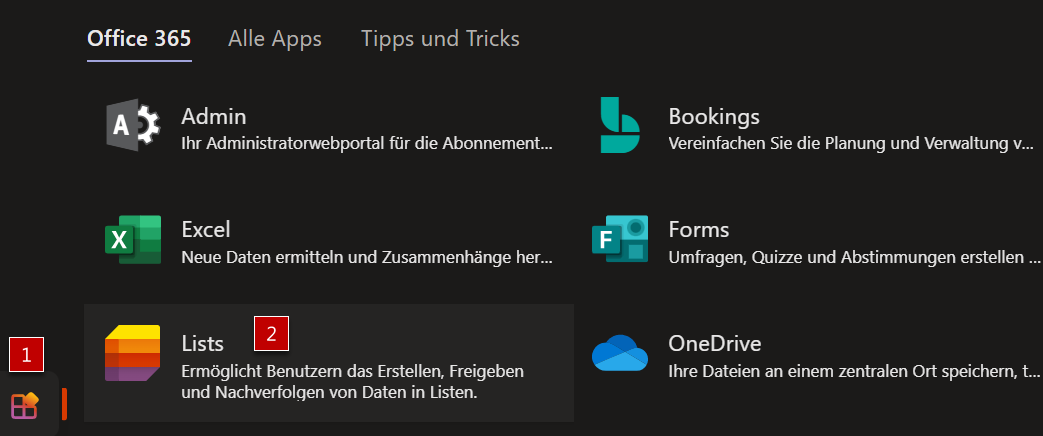Click the Lists title label

point(202,343)
